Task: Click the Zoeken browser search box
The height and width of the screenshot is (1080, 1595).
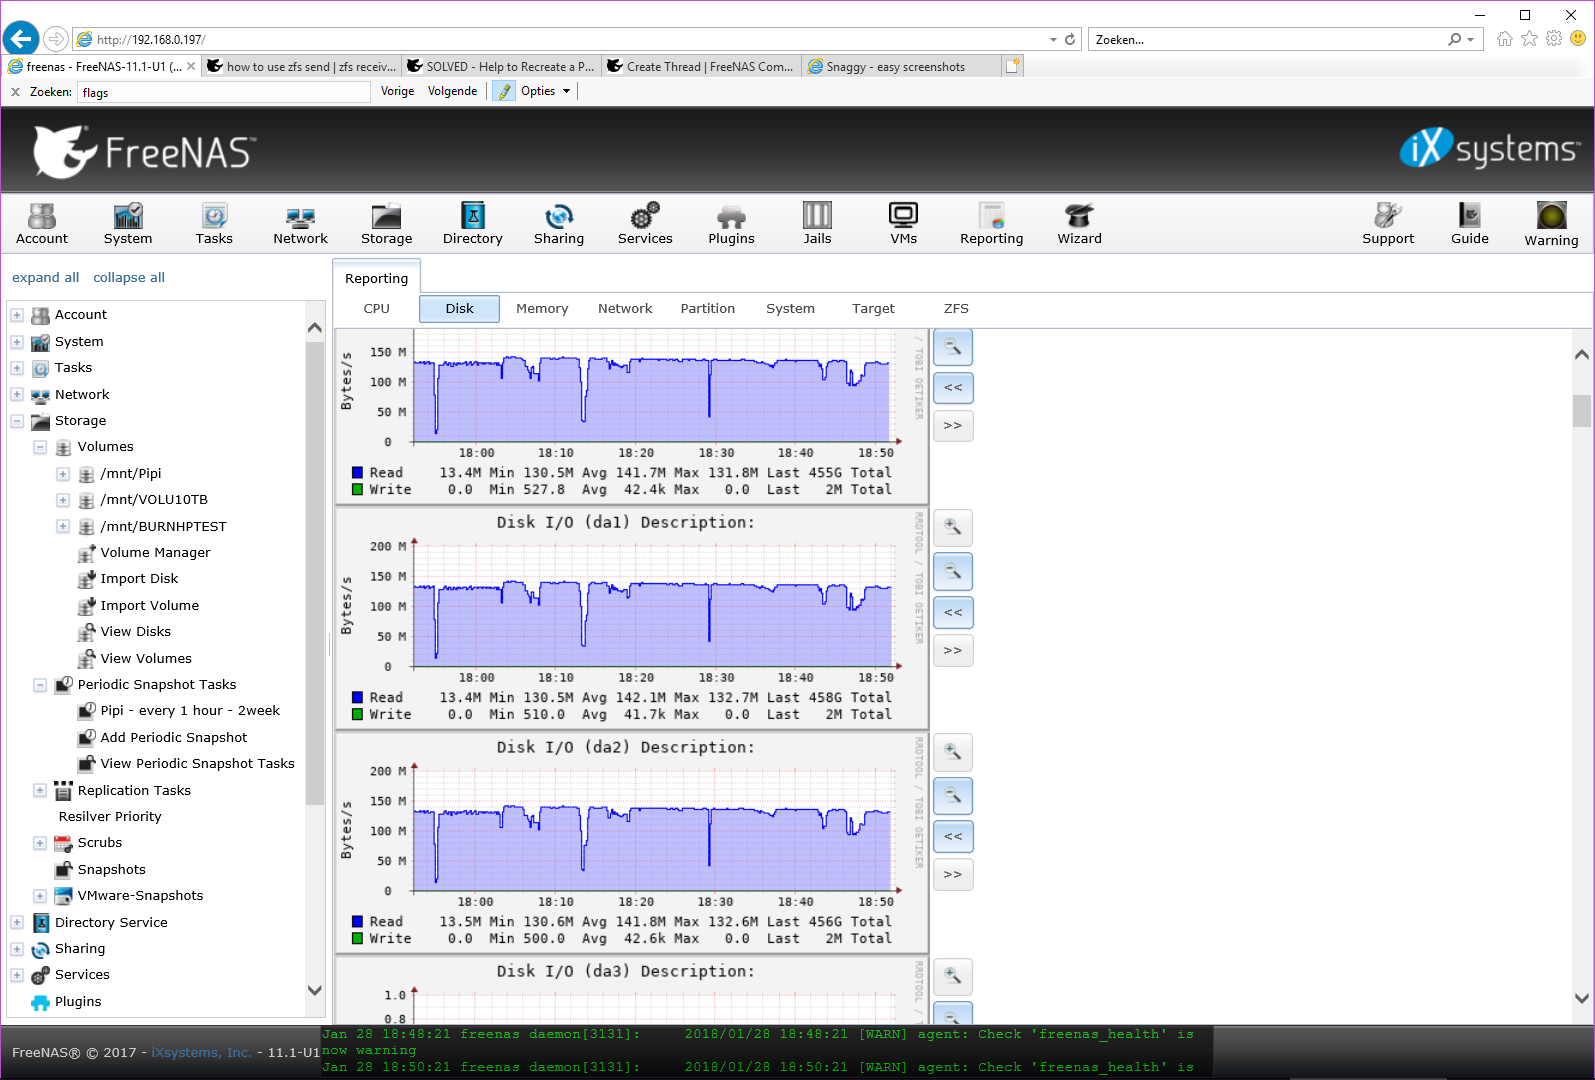Action: [x=1268, y=39]
